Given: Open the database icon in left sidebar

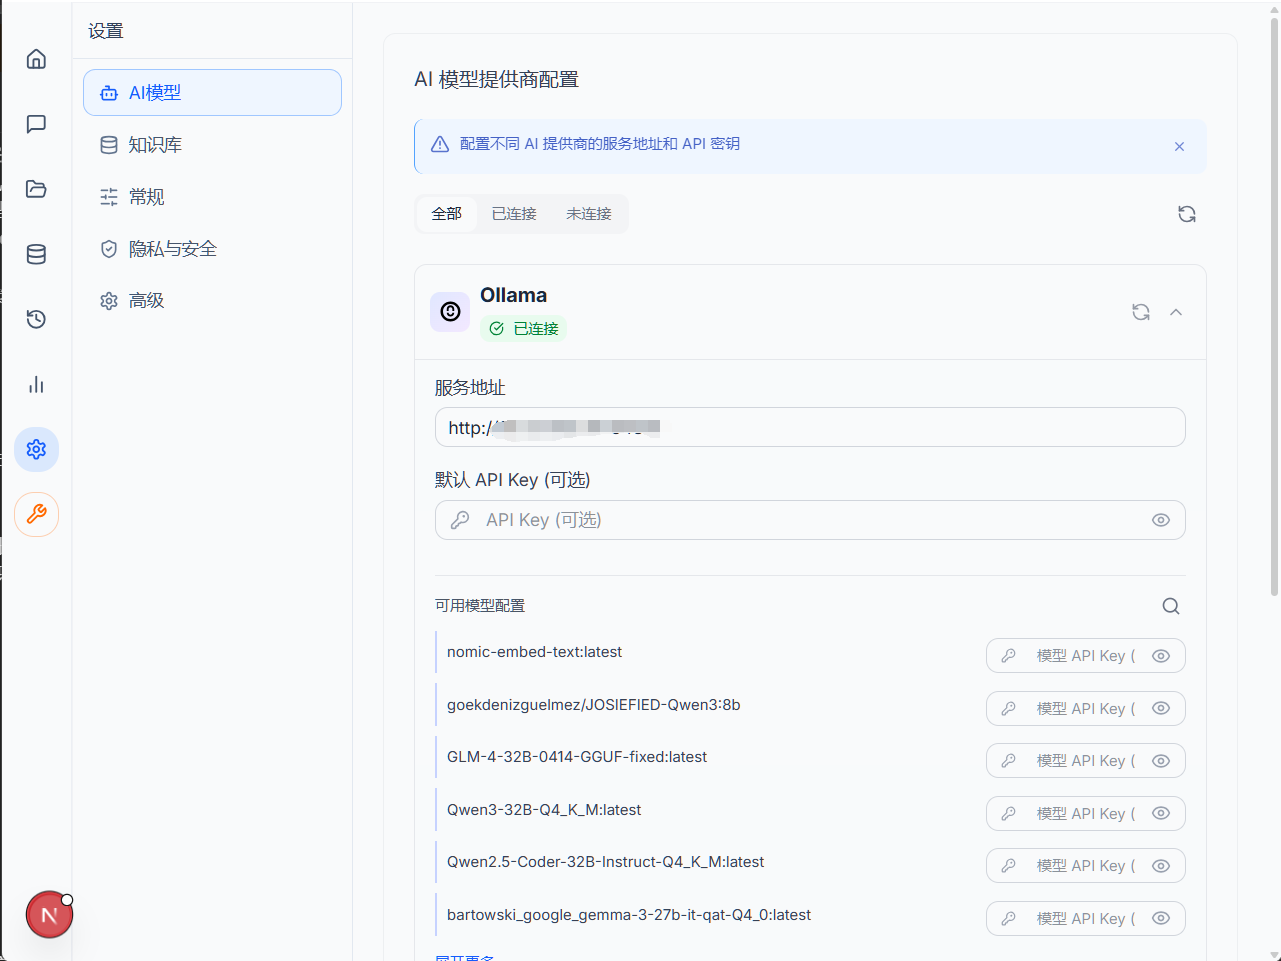Looking at the screenshot, I should tap(36, 254).
